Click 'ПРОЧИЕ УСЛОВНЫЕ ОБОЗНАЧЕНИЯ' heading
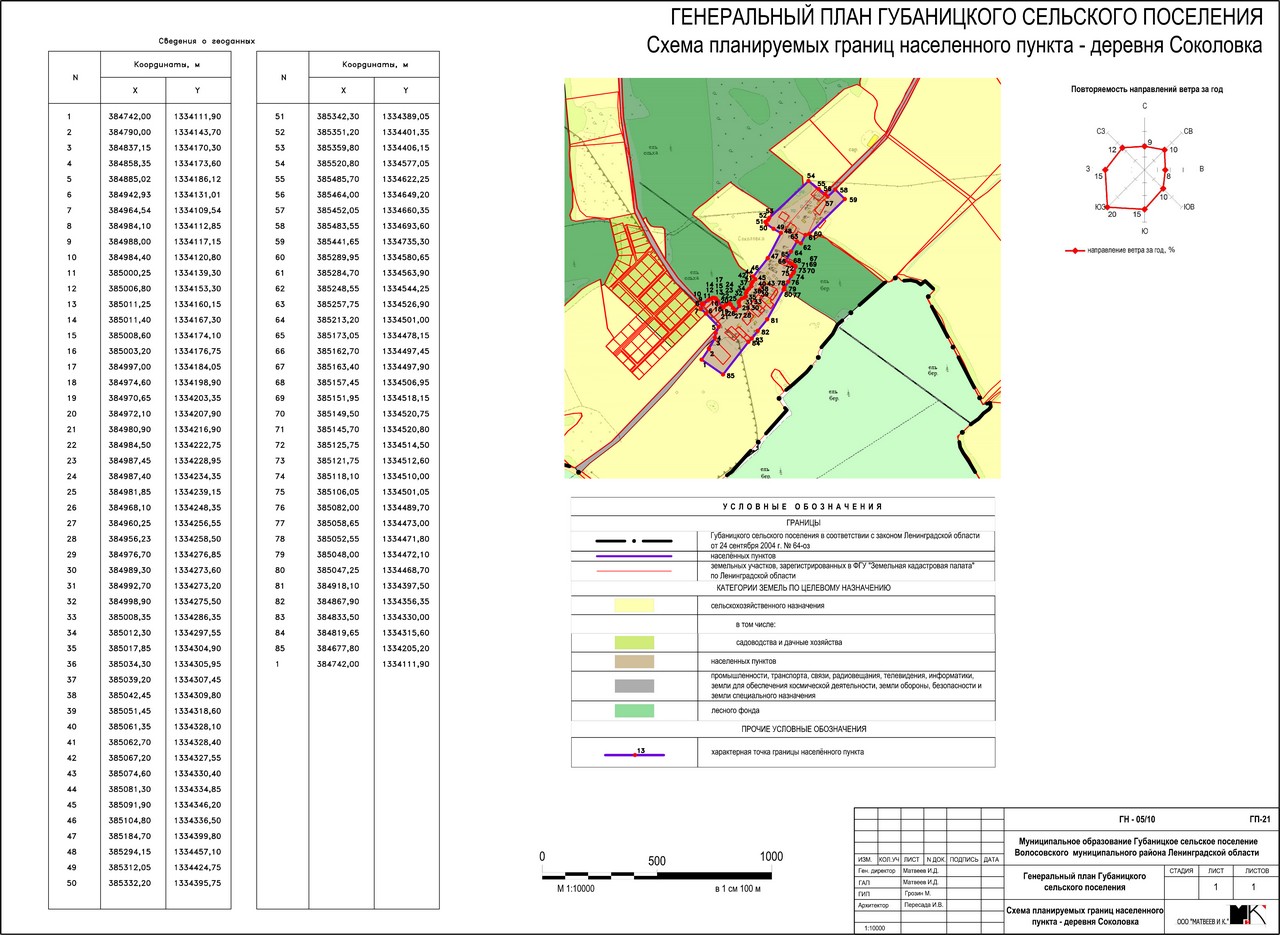 (803, 730)
